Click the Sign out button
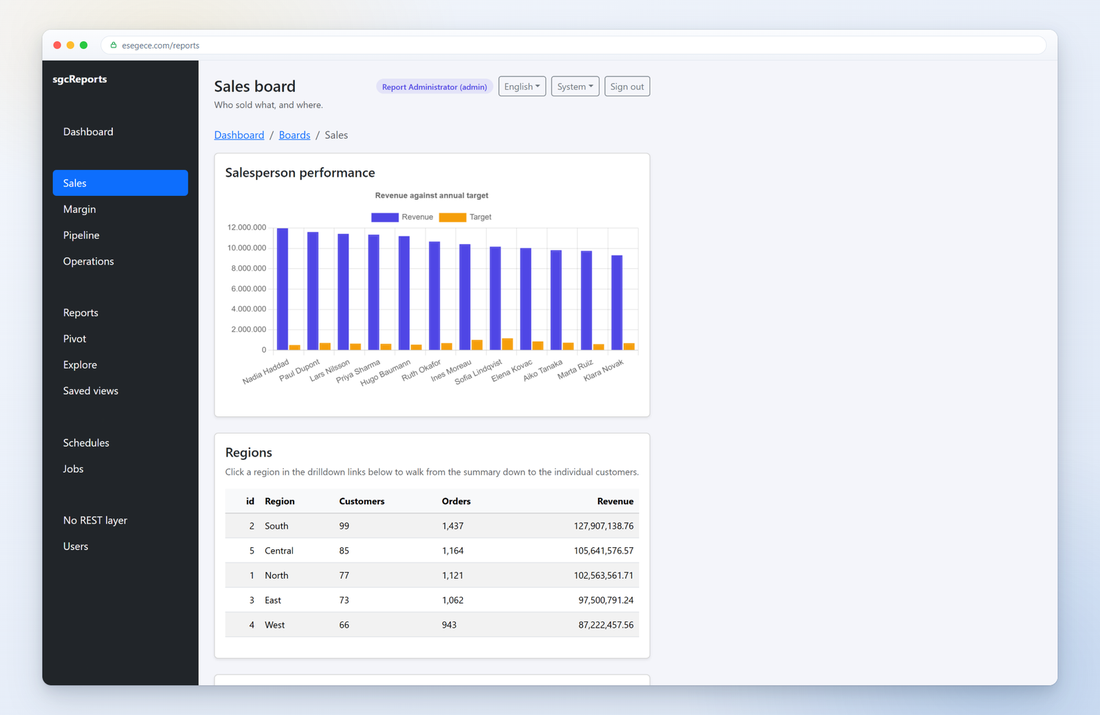Viewport: 1100px width, 715px height. pyautogui.click(x=626, y=86)
